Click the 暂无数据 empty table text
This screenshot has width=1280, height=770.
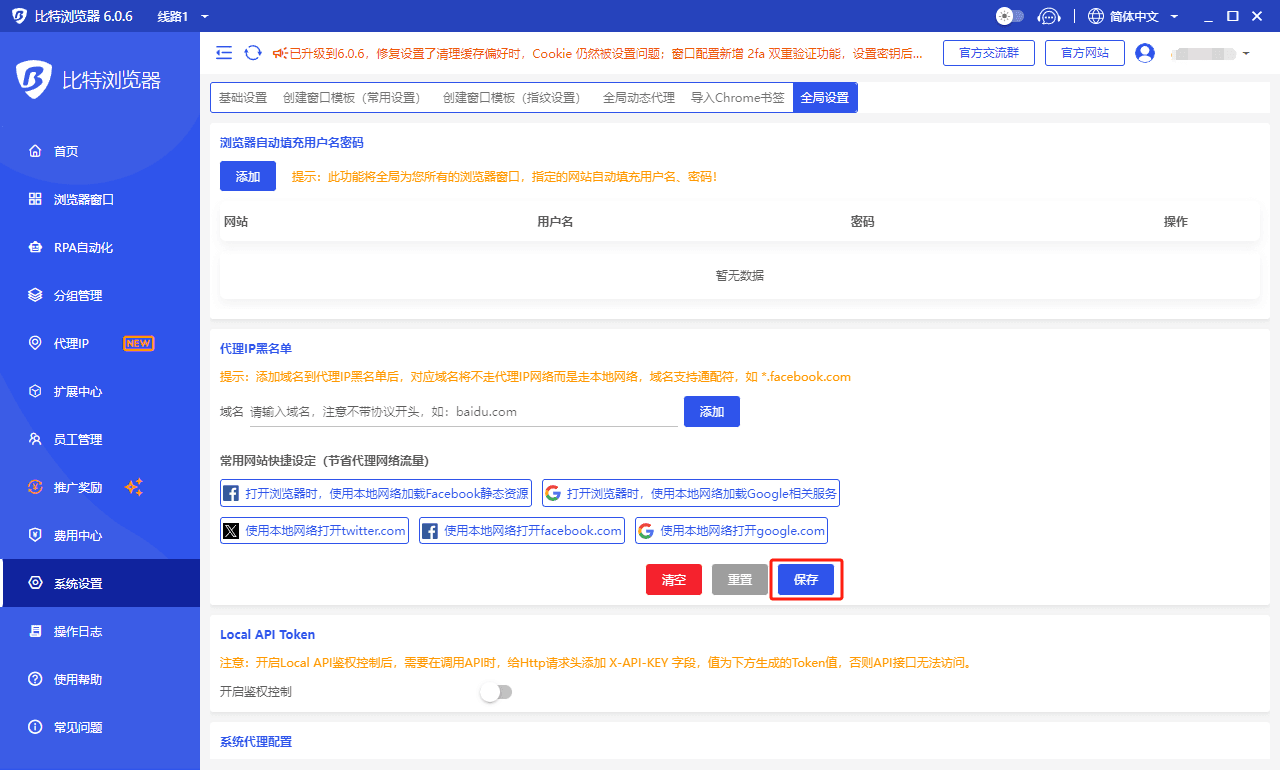(x=740, y=275)
